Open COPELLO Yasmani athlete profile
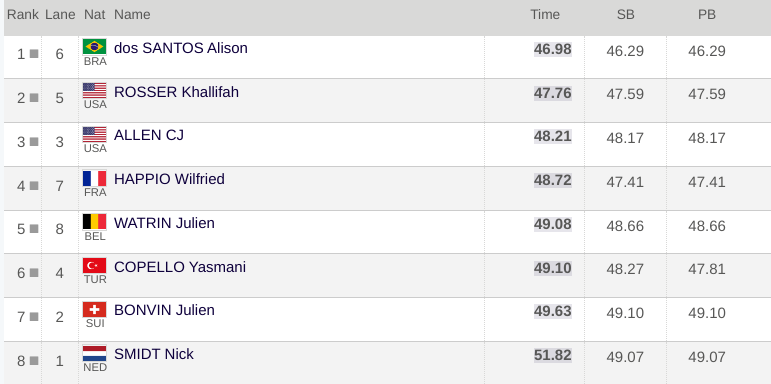 [179, 267]
